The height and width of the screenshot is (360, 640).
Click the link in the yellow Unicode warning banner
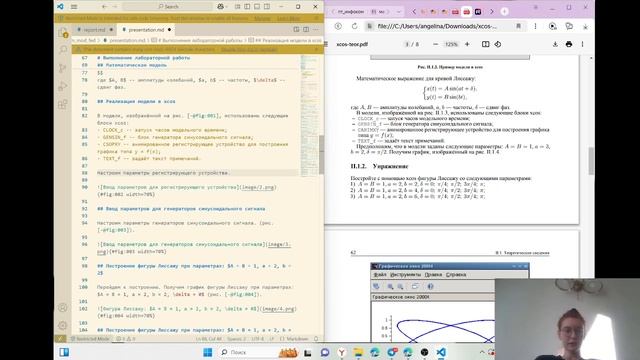pos(249,49)
